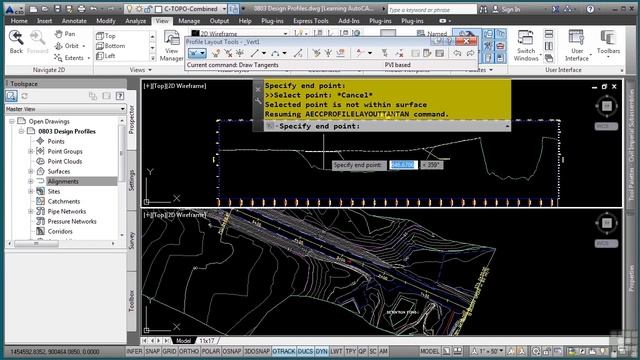Click the Delete PVI tool
This screenshot has width=640, height=360.
pyautogui.click(x=228, y=53)
